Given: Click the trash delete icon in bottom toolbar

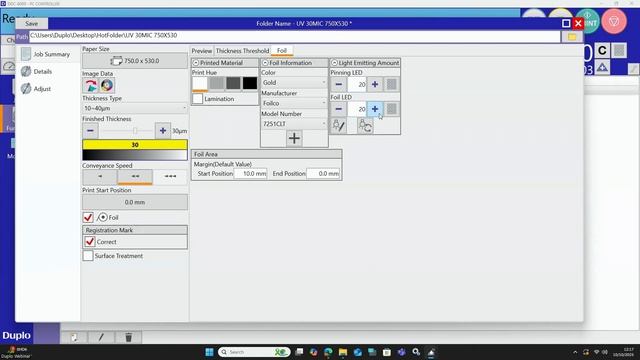Looking at the screenshot, I should pos(128,338).
